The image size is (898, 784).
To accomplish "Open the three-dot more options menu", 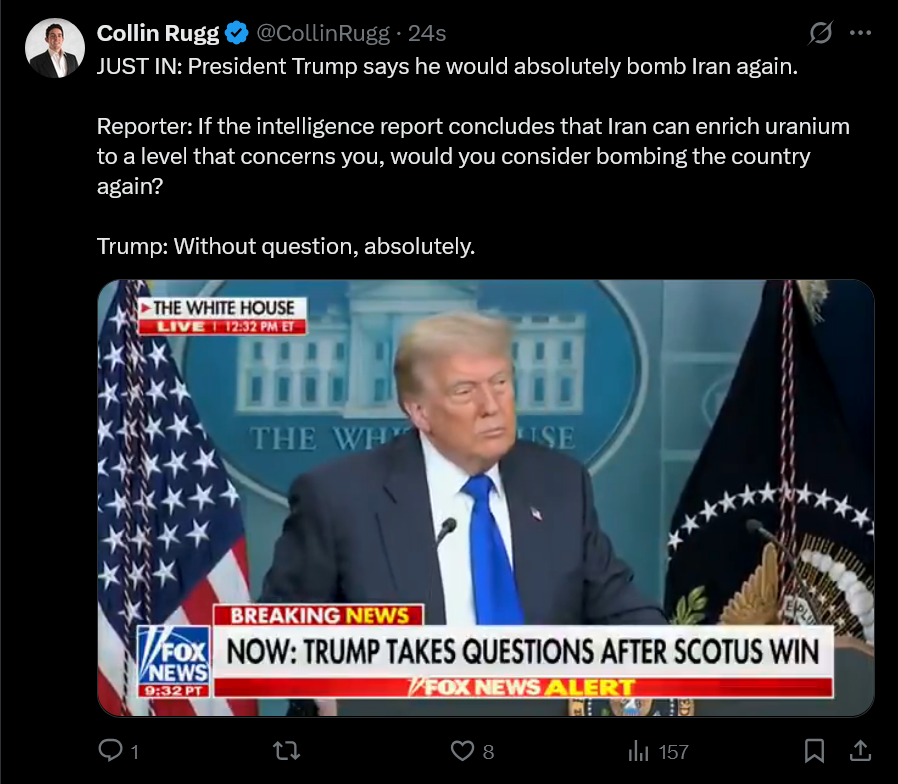I will click(x=860, y=33).
